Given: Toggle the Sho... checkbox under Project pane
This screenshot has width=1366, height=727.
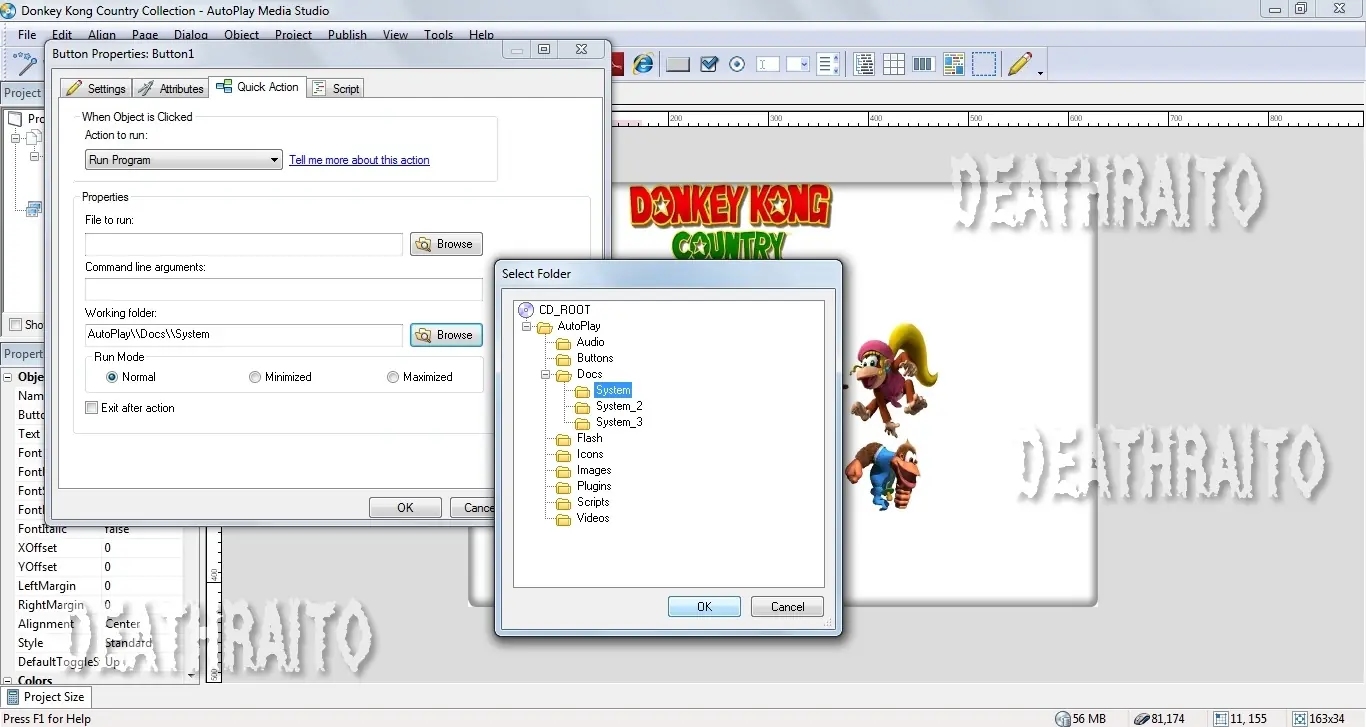Looking at the screenshot, I should coord(16,325).
